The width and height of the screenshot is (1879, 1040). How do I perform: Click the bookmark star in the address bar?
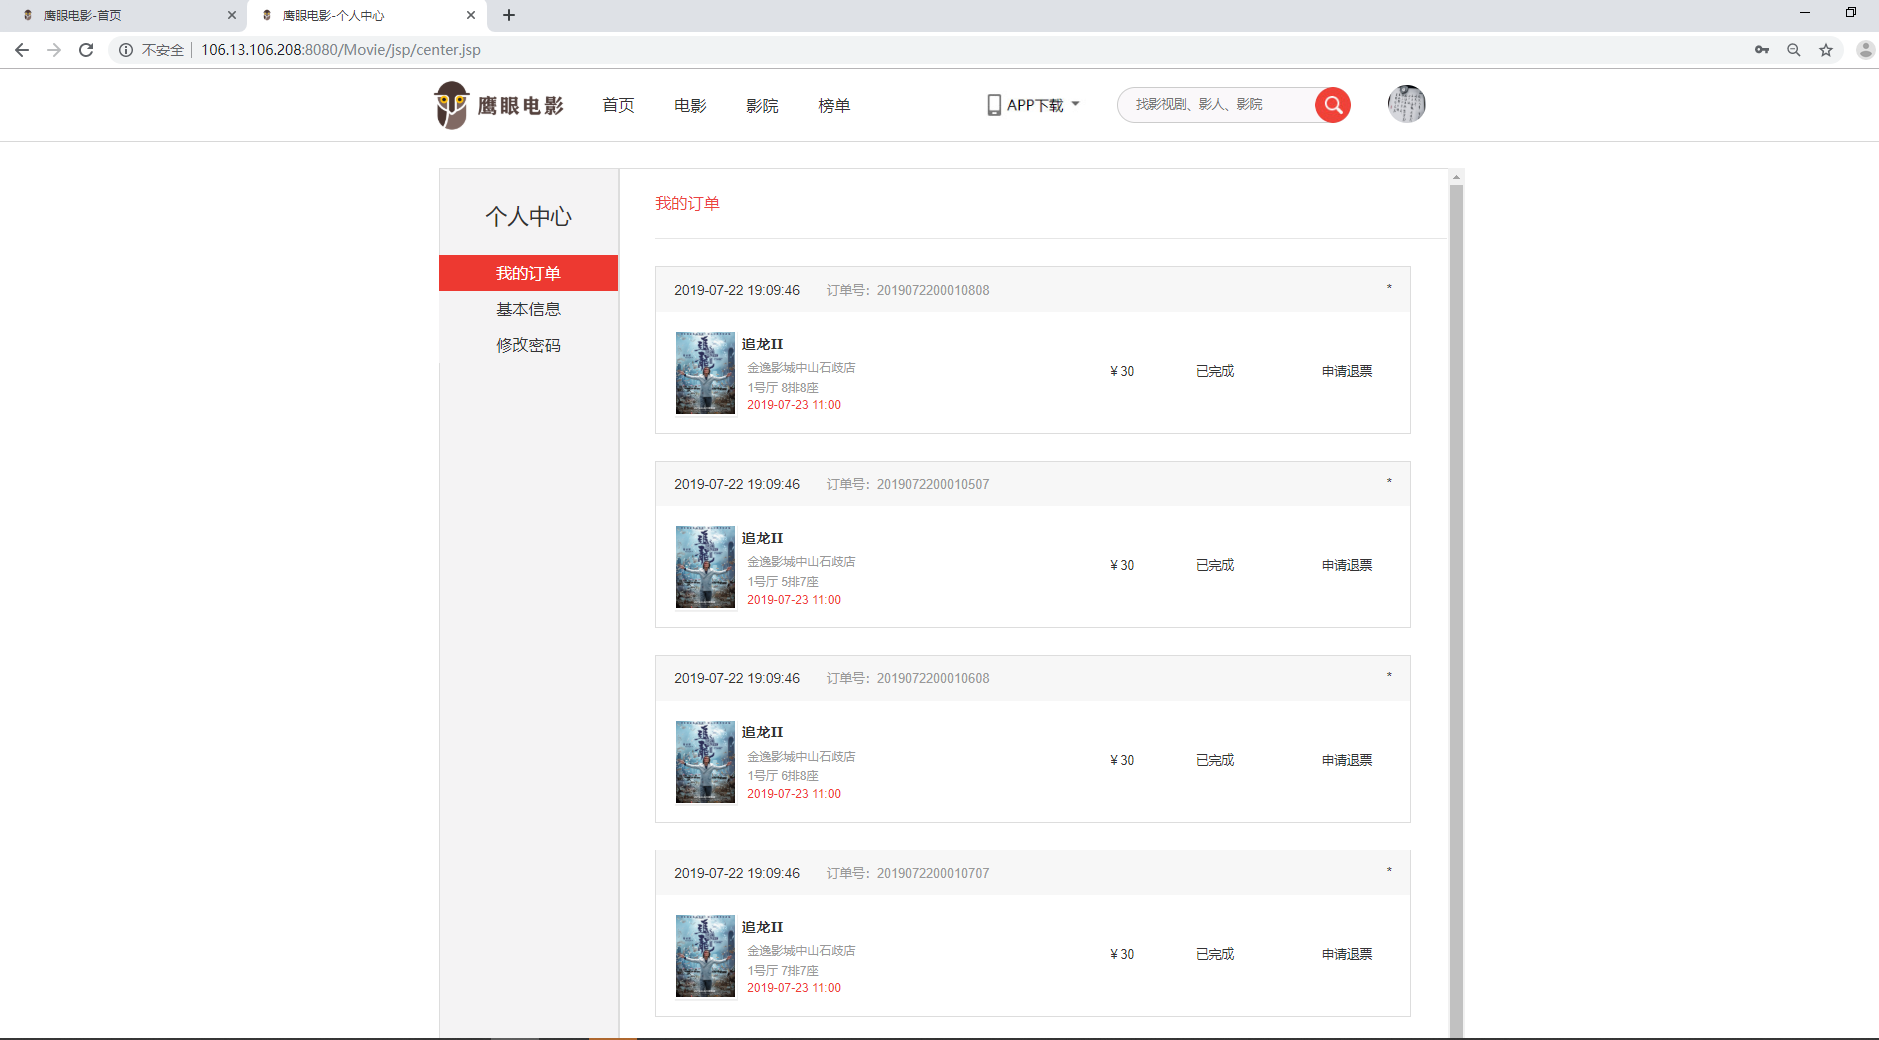tap(1825, 49)
